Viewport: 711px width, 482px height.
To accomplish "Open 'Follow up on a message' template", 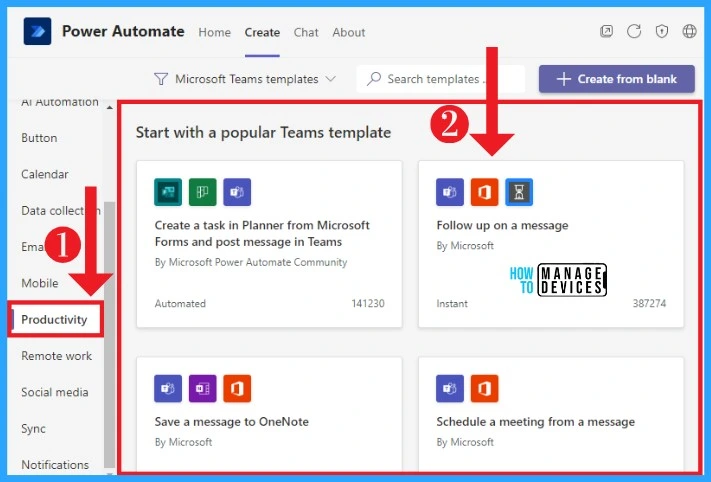I will (502, 225).
